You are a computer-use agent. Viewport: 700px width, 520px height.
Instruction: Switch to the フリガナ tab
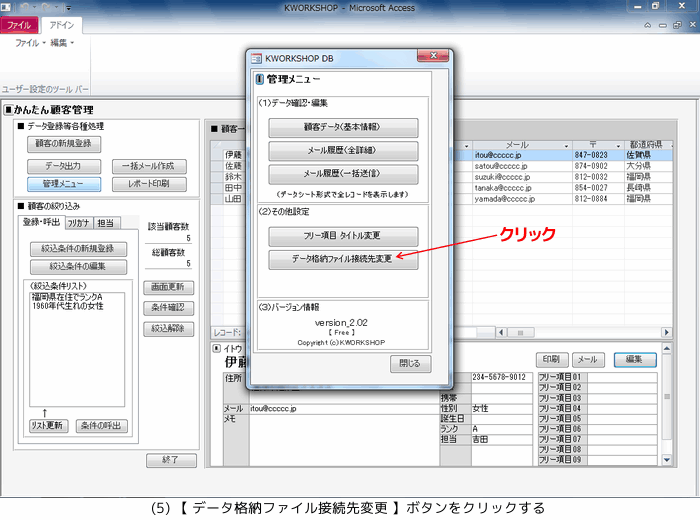point(79,223)
